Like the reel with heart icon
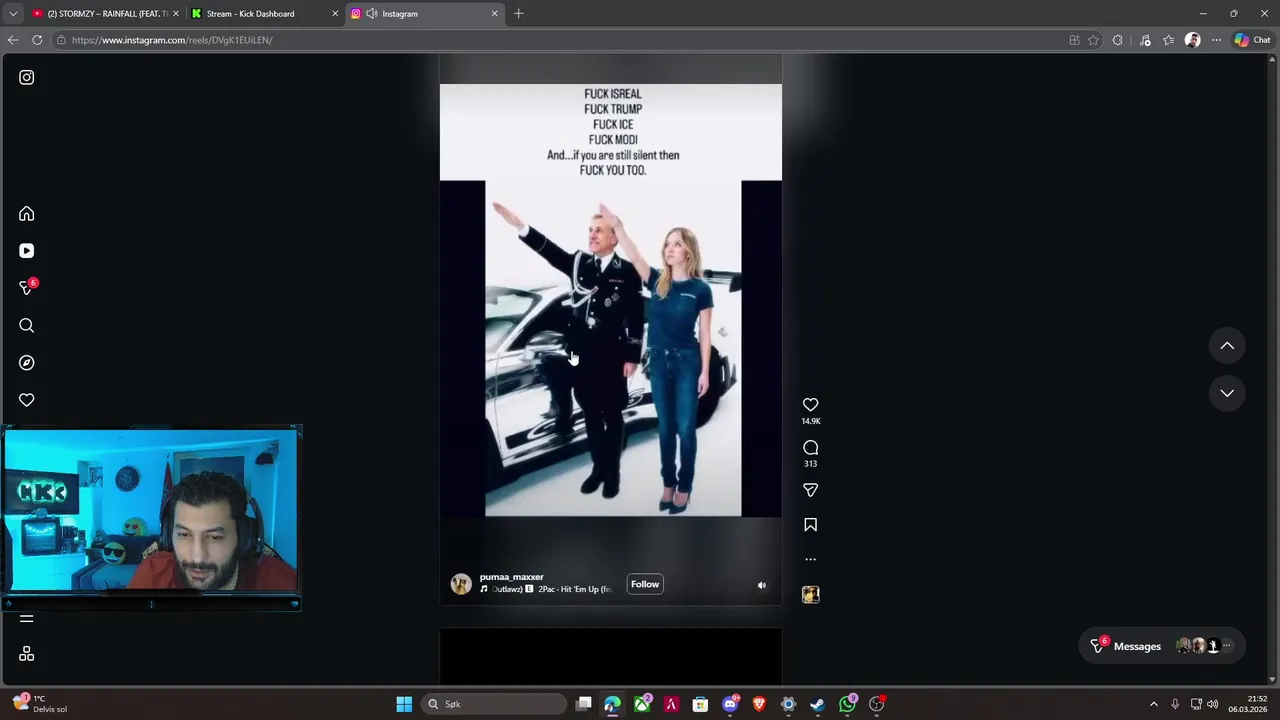Screen dimensions: 1280x720 click(811, 405)
